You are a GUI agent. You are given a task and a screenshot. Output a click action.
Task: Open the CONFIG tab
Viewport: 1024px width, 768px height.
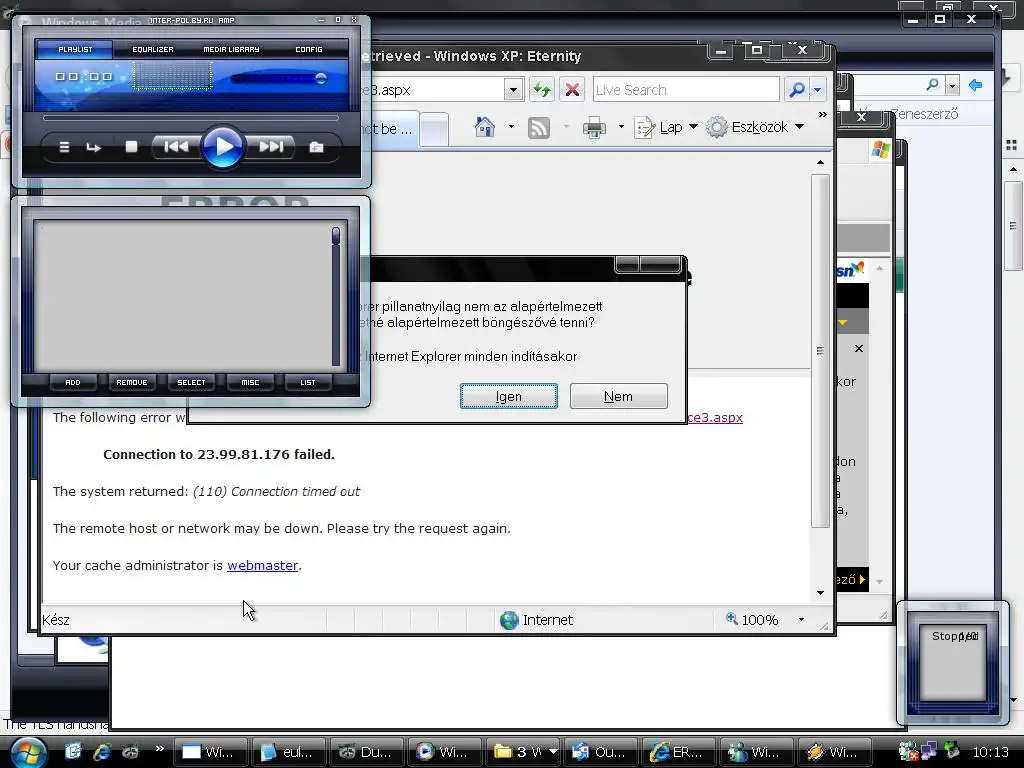coord(309,50)
